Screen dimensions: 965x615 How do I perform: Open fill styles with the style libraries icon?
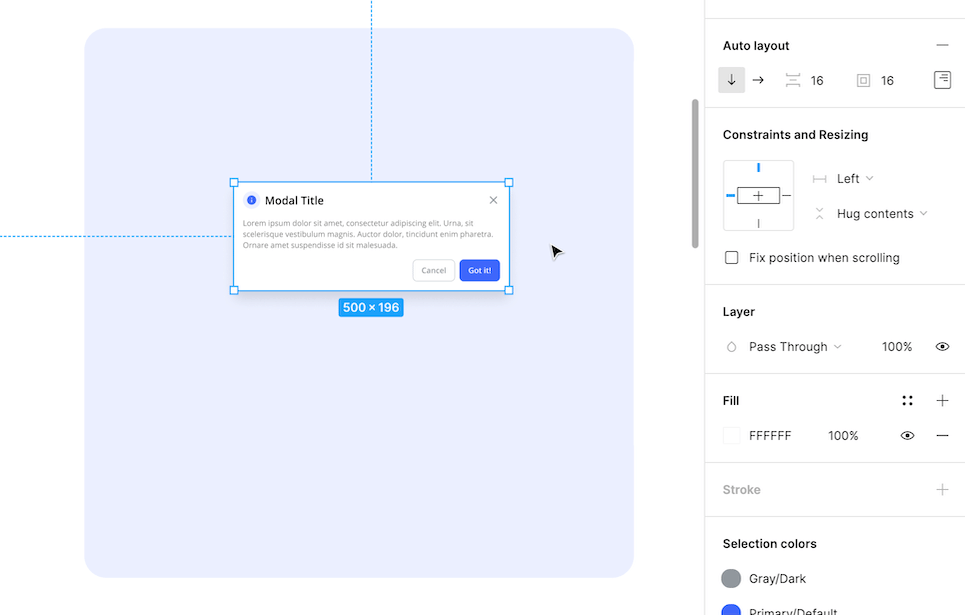[907, 400]
